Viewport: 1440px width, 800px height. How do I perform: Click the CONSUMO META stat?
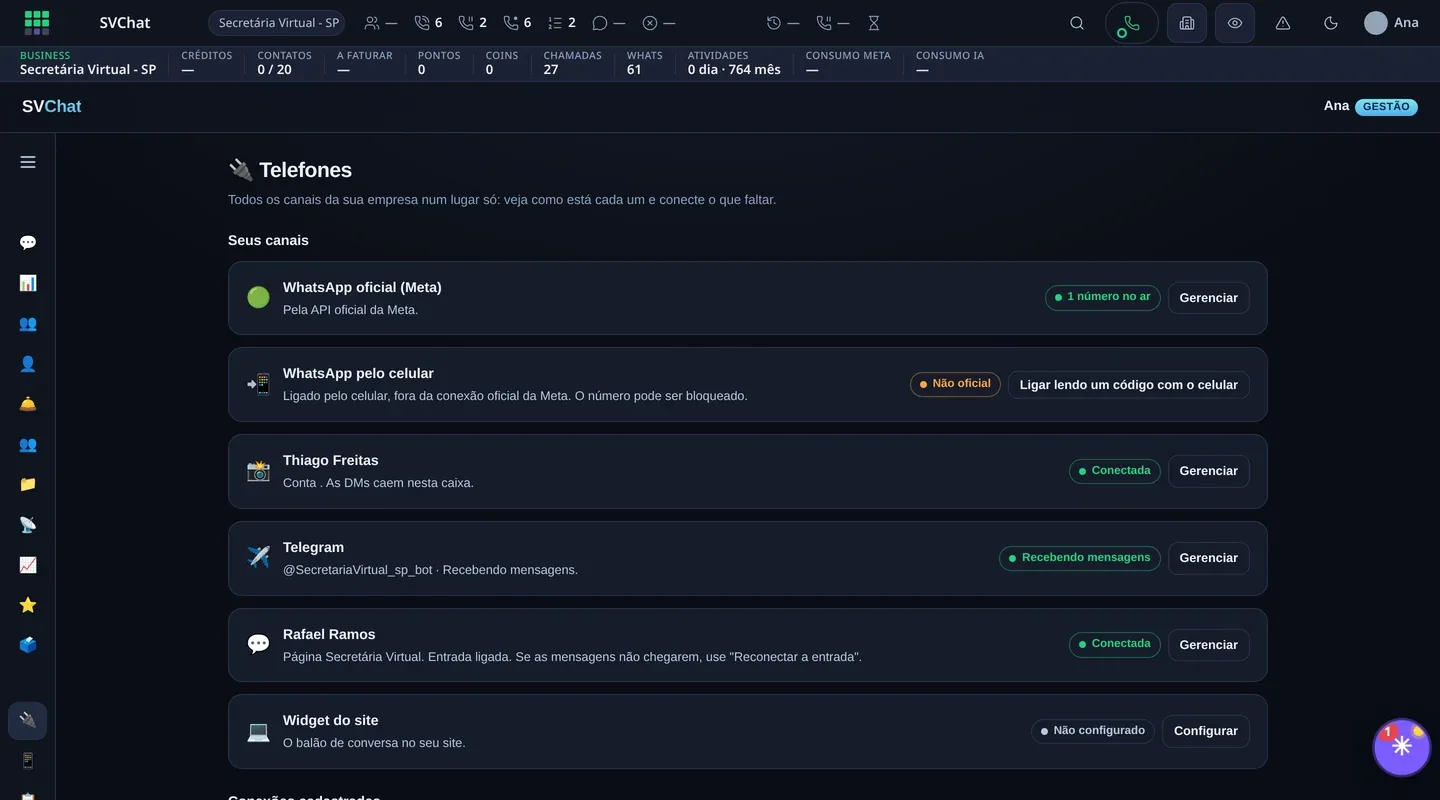point(848,63)
